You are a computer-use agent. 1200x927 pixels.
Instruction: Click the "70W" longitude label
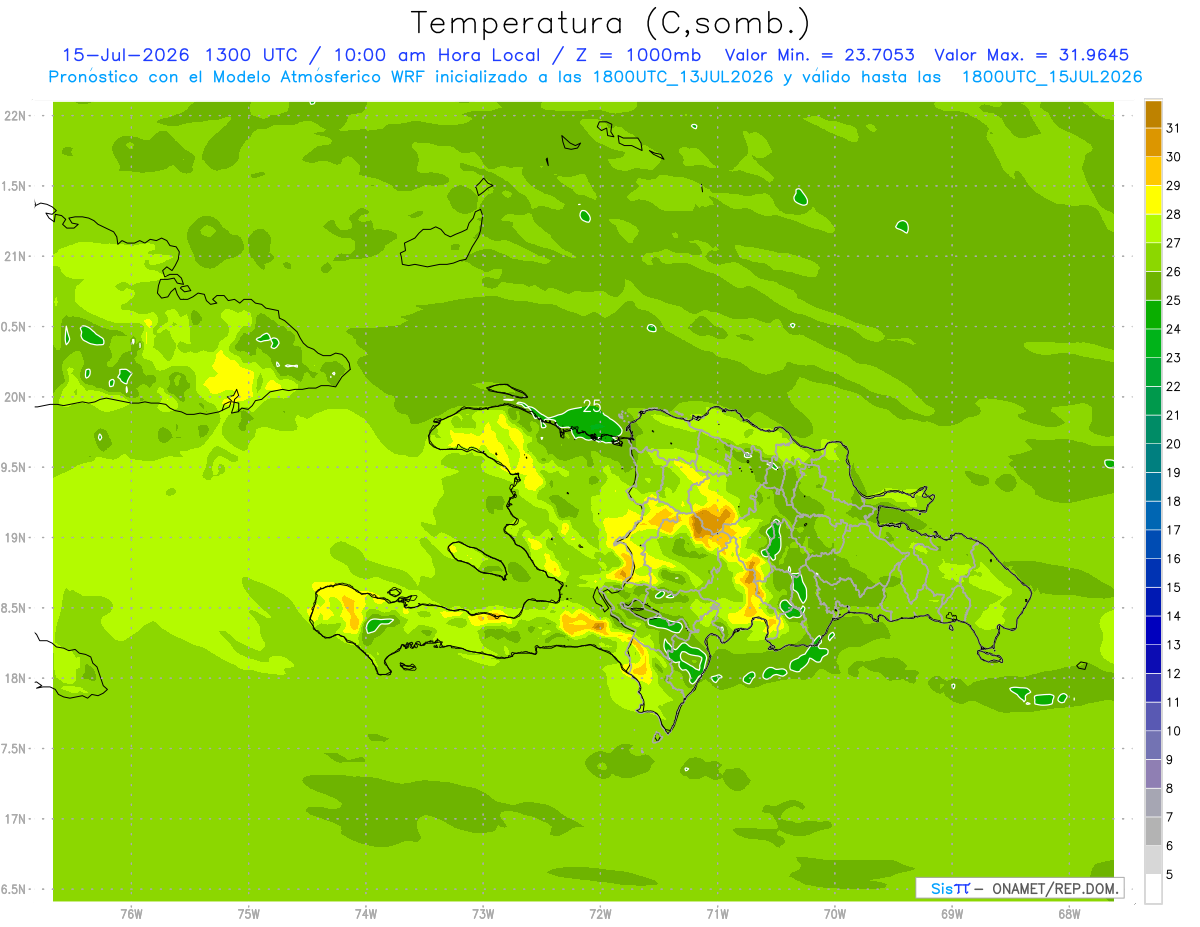pos(835,914)
